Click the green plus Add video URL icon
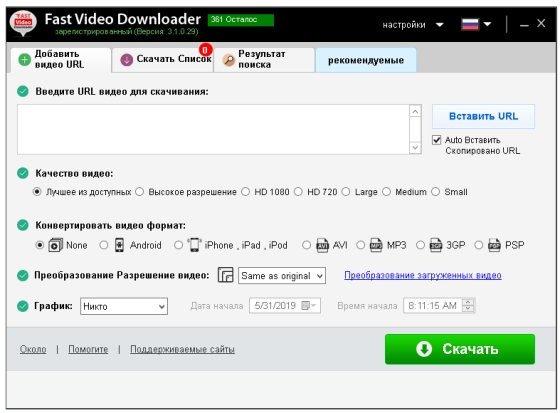Image resolution: width=560 pixels, height=413 pixels. pyautogui.click(x=25, y=59)
